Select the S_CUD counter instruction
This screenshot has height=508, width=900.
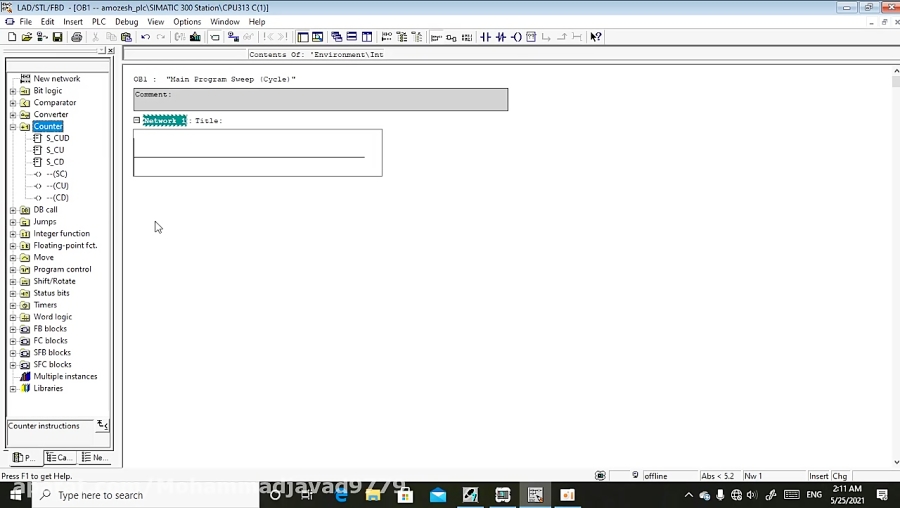57,138
